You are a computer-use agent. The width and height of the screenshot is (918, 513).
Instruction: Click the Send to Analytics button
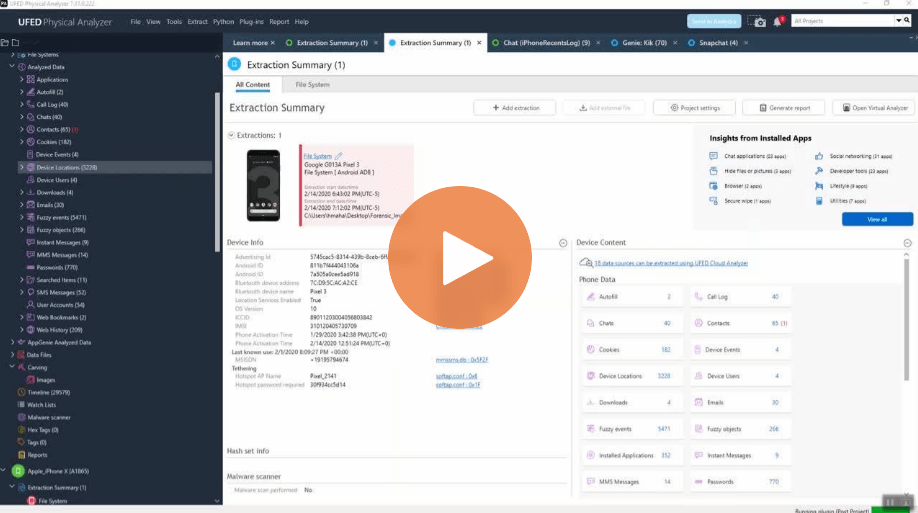714,21
